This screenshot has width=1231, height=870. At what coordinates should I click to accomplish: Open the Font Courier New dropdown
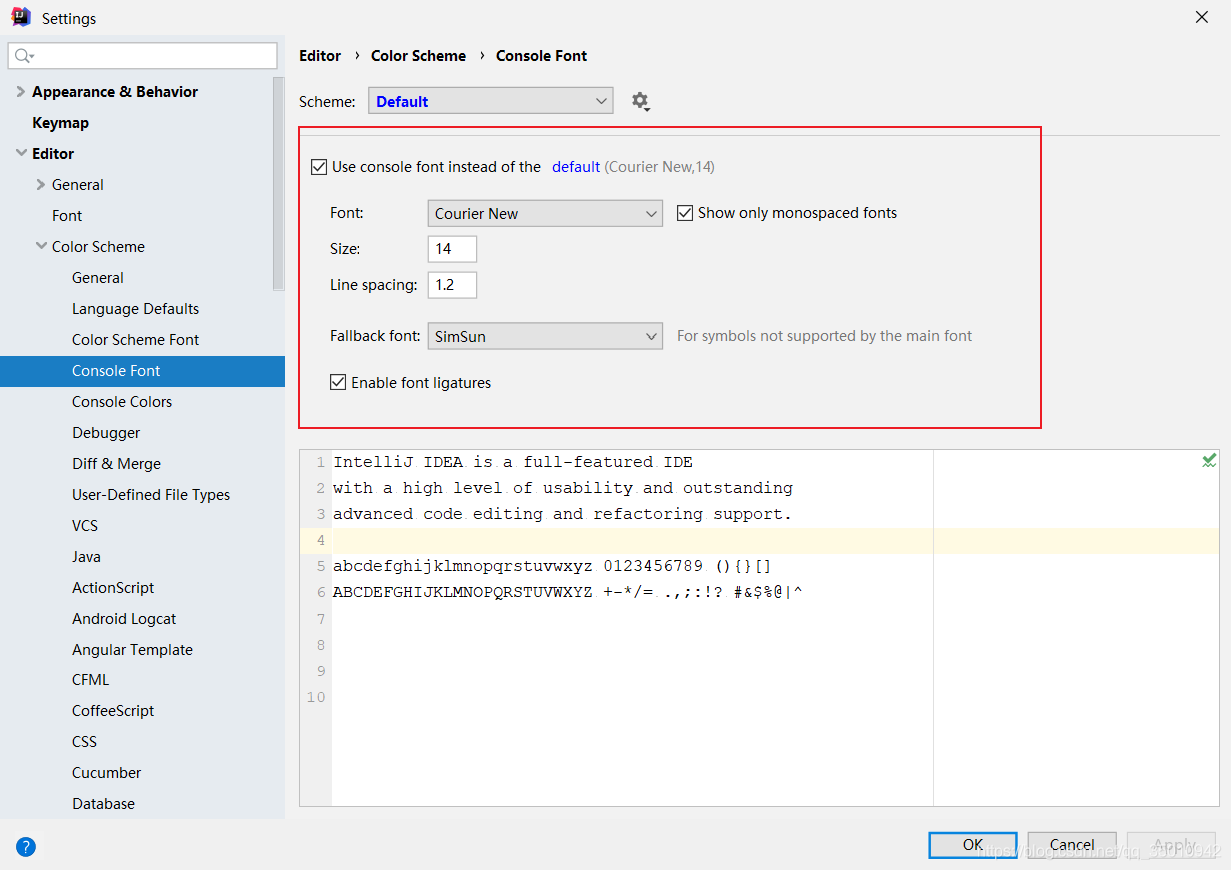pyautogui.click(x=545, y=213)
